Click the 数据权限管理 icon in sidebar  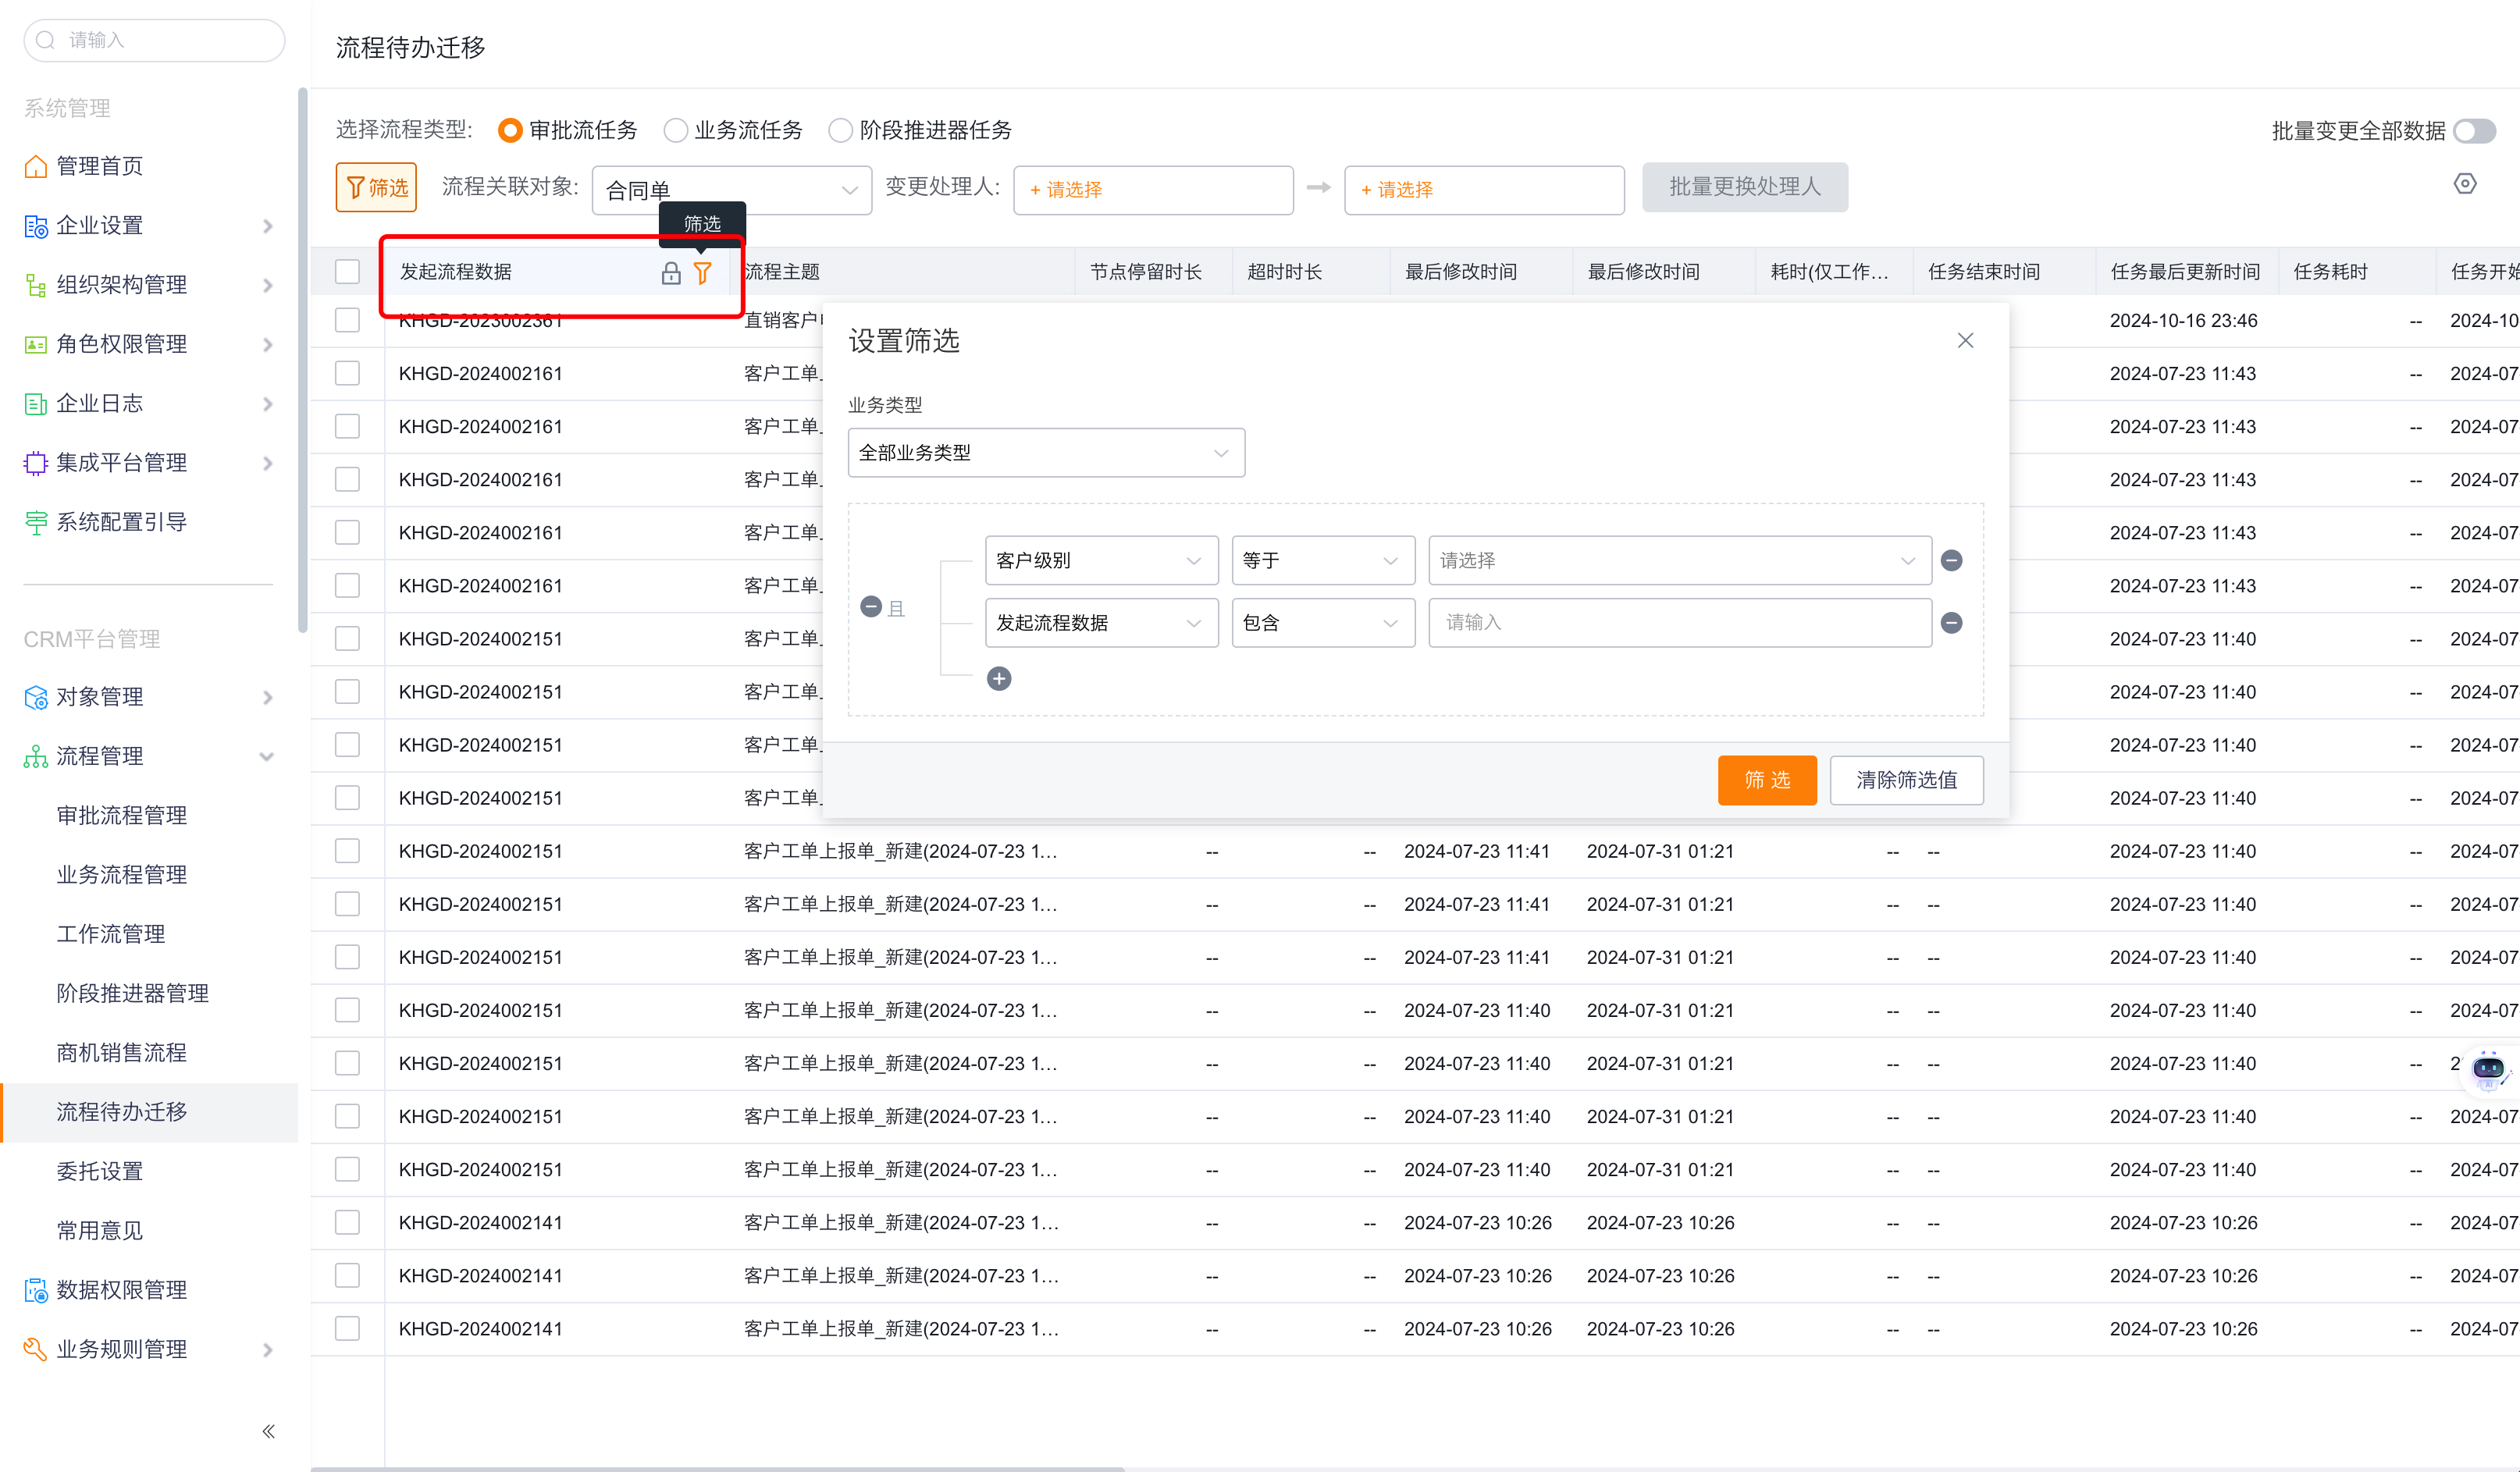coord(35,1290)
